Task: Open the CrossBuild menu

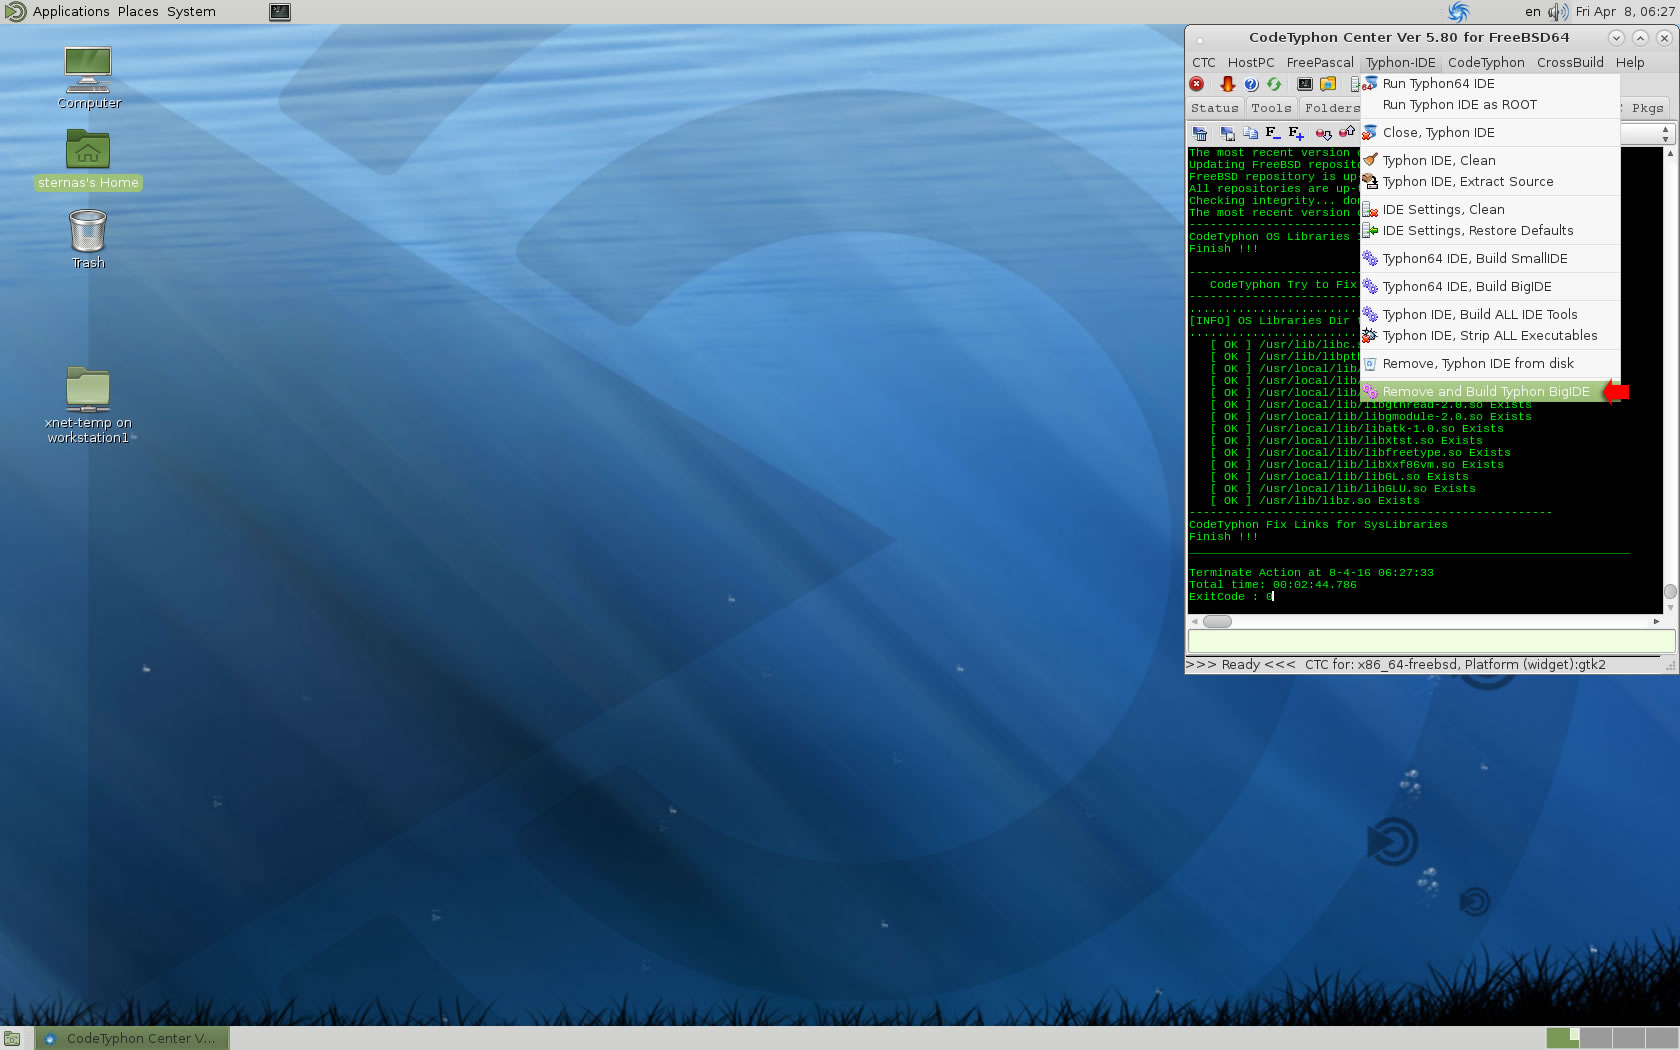Action: [1570, 62]
